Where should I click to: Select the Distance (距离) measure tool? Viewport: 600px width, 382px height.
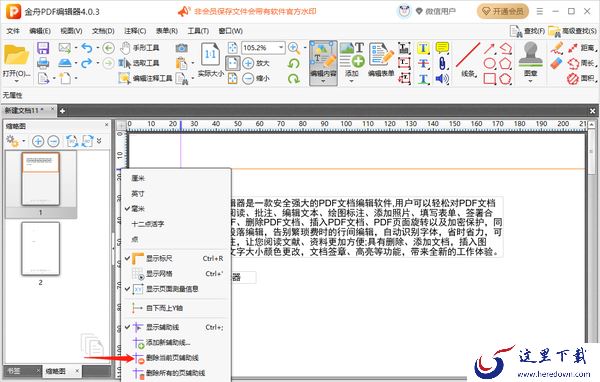(582, 48)
